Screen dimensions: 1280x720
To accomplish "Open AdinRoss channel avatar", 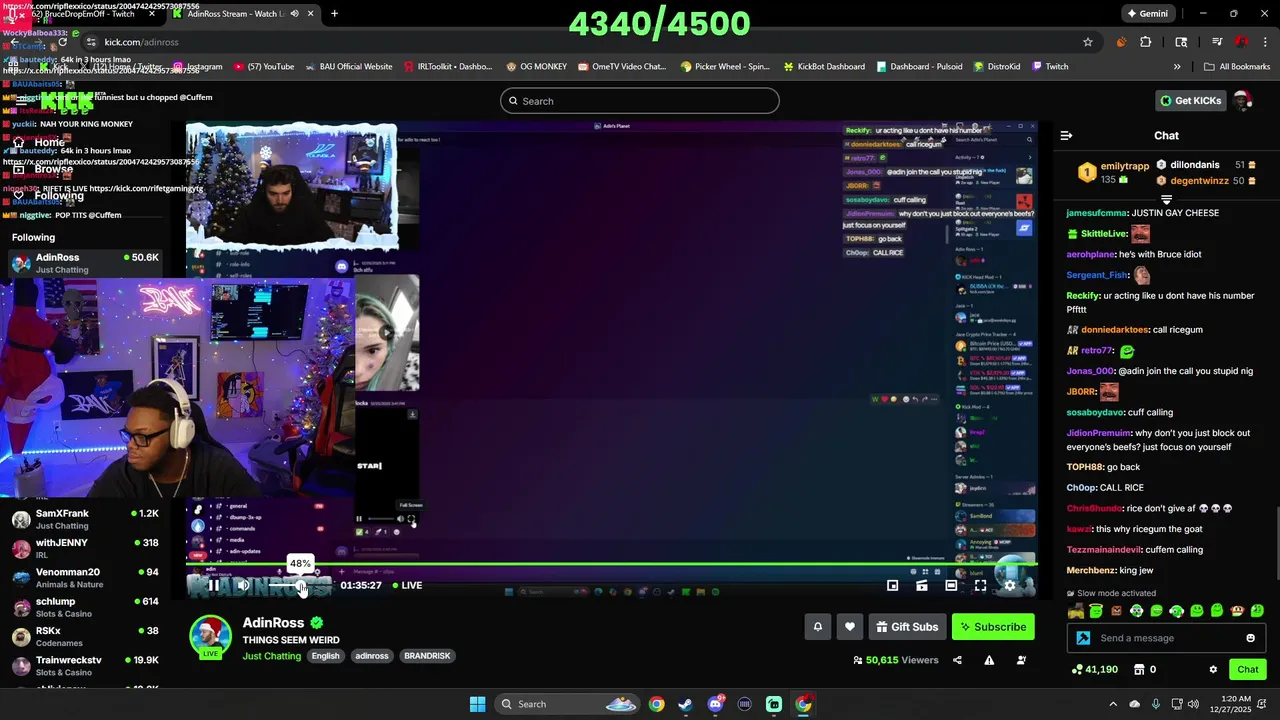I will coord(210,636).
